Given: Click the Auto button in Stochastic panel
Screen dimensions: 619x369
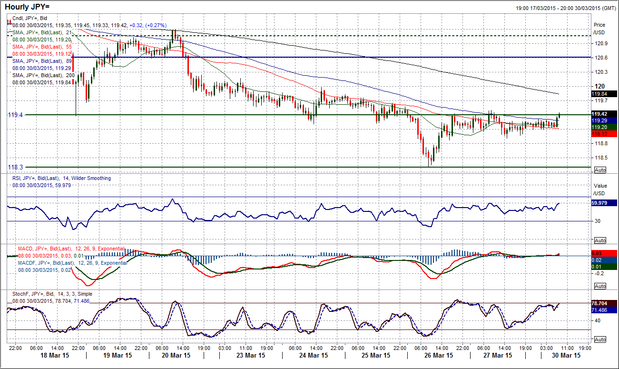Looking at the screenshot, I should [x=600, y=339].
